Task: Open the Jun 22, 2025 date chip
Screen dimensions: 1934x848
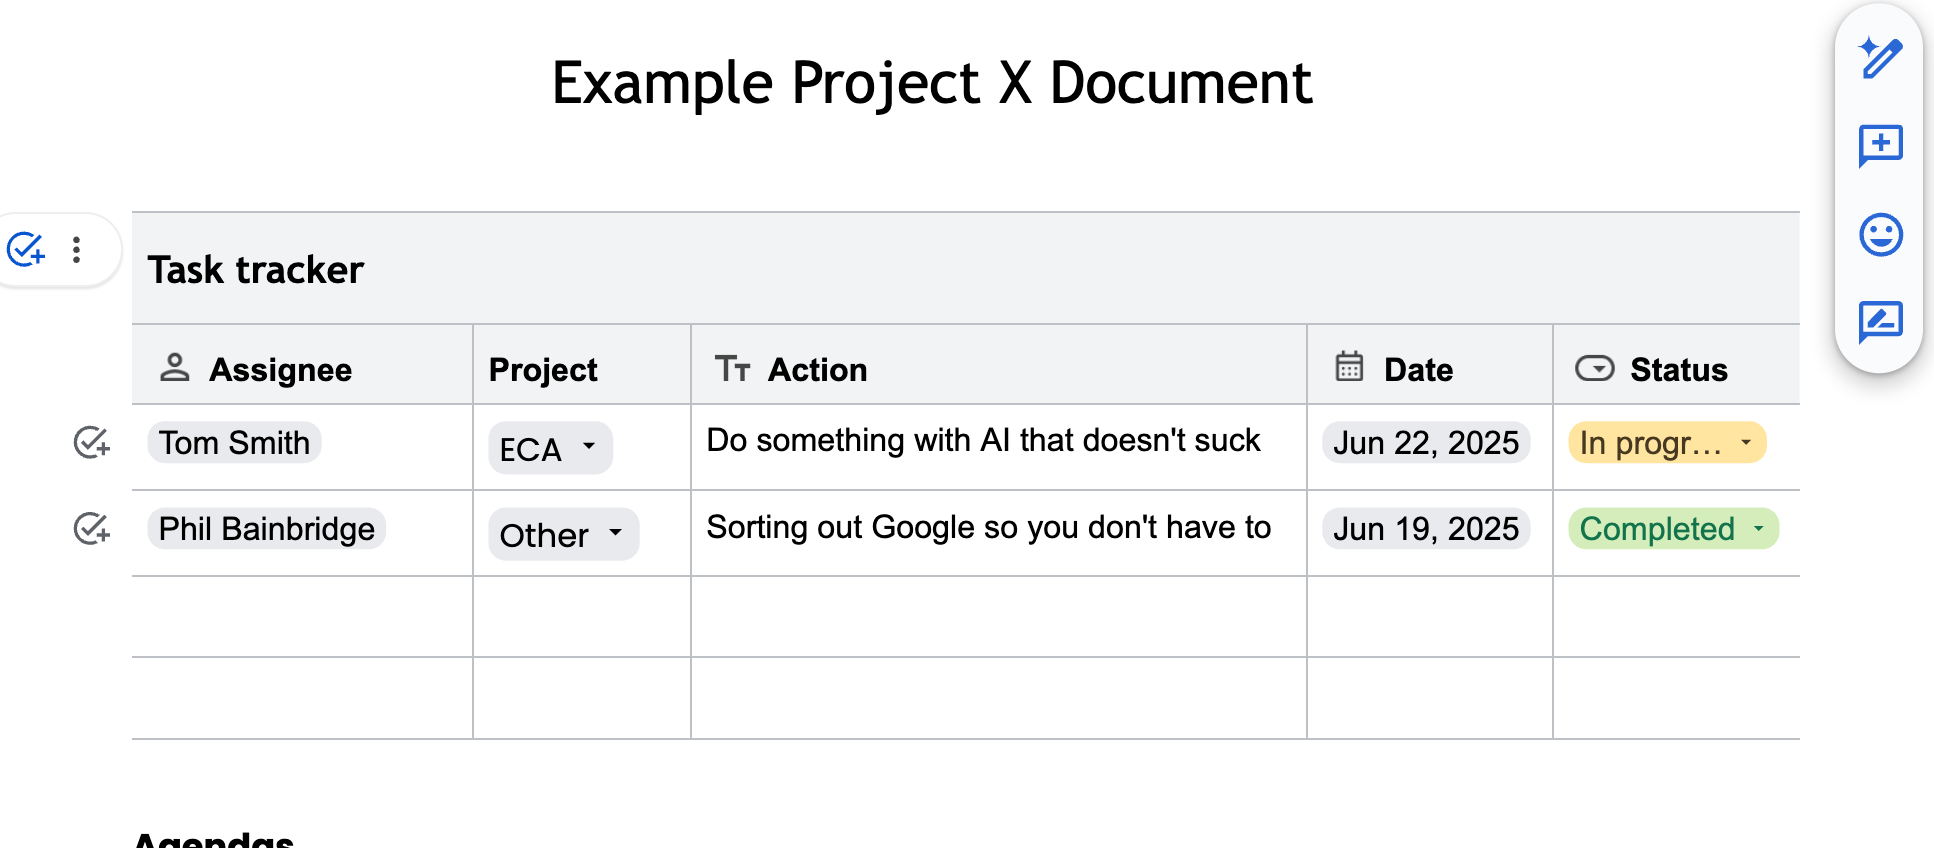Action: point(1425,443)
